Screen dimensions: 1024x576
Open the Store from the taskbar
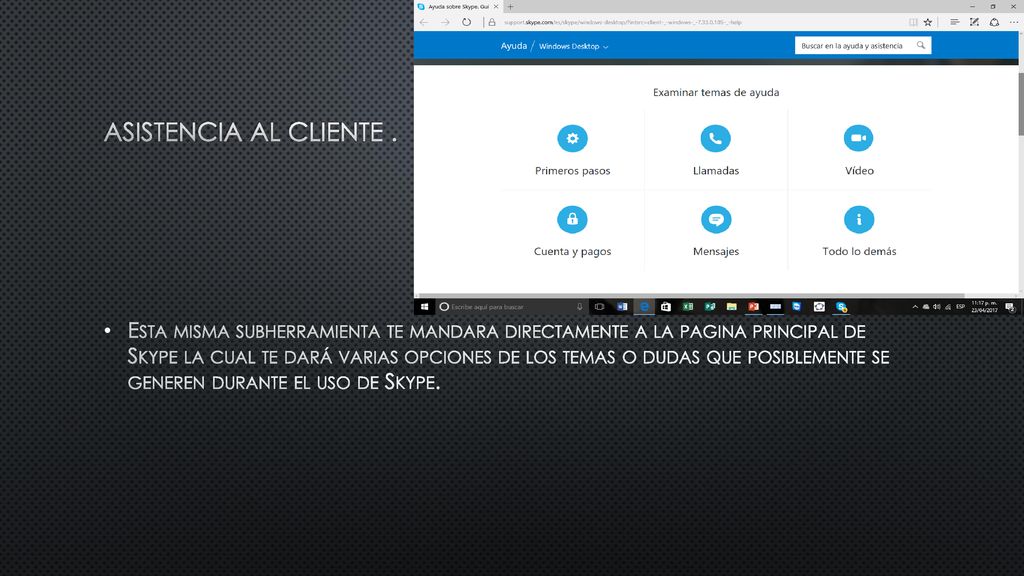[x=665, y=306]
